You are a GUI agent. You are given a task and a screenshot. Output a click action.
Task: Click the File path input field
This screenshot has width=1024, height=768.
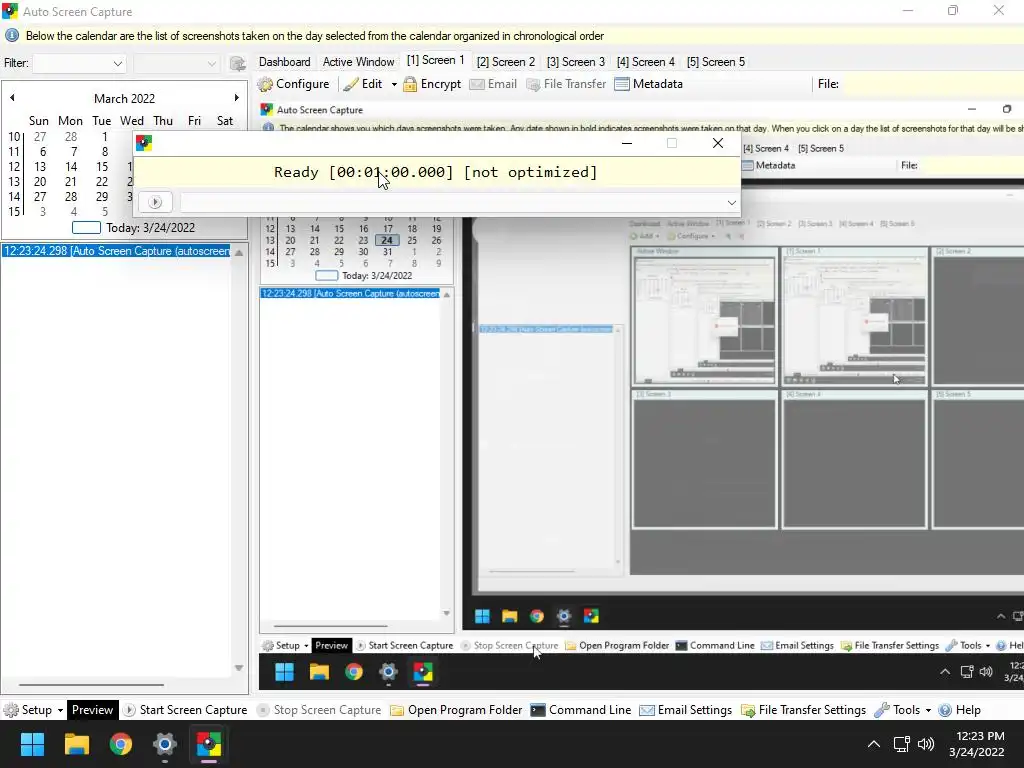[934, 84]
